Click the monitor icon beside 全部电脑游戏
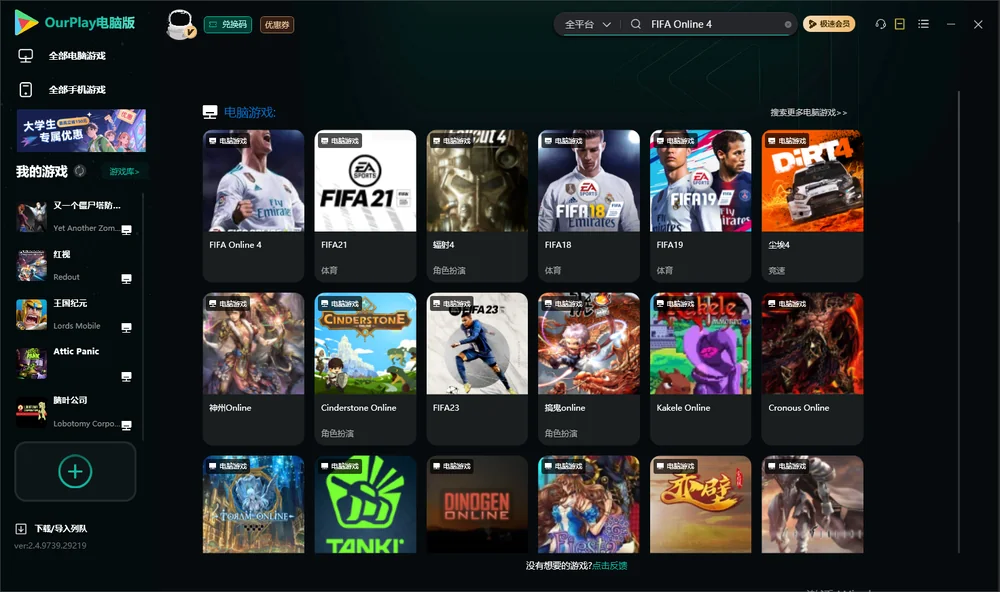The width and height of the screenshot is (1000, 592). pos(26,56)
